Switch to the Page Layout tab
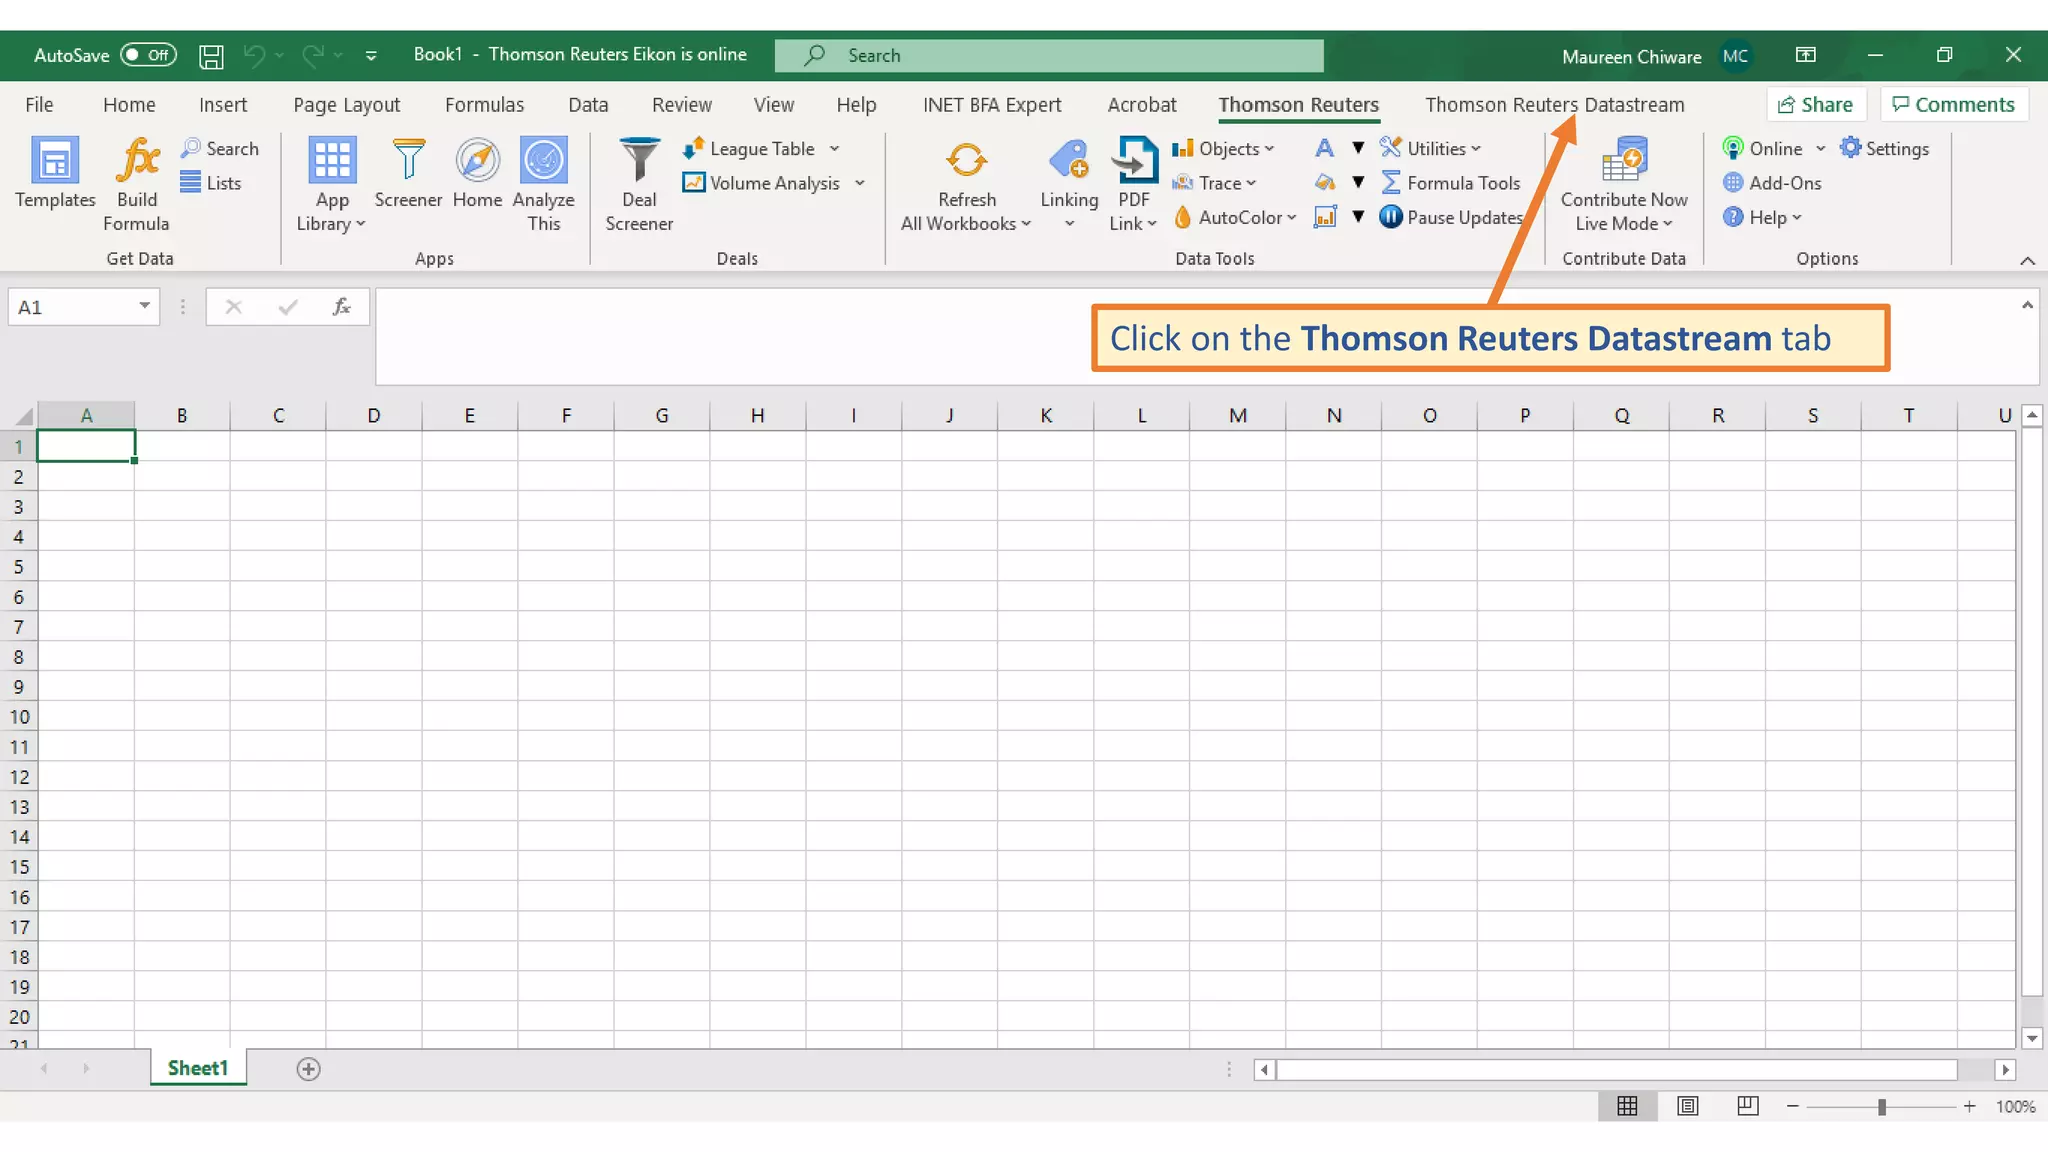This screenshot has height=1152, width=2048. [346, 105]
